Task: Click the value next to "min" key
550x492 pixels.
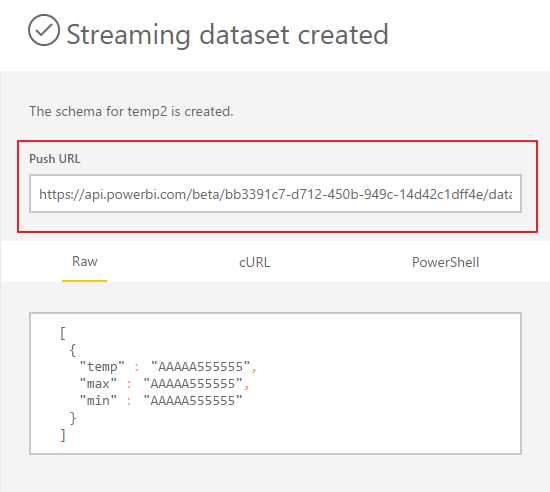Action: point(193,400)
